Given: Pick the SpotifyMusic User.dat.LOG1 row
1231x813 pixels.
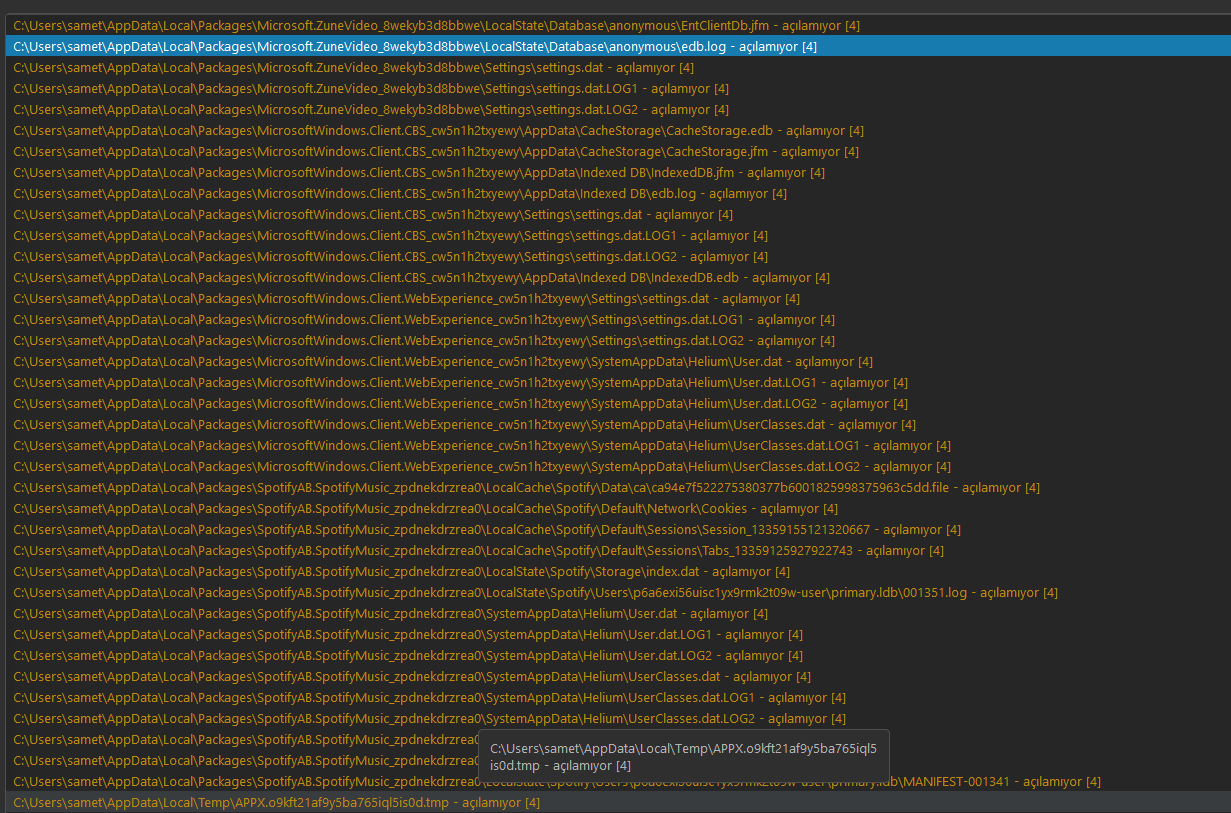Looking at the screenshot, I should (x=617, y=634).
